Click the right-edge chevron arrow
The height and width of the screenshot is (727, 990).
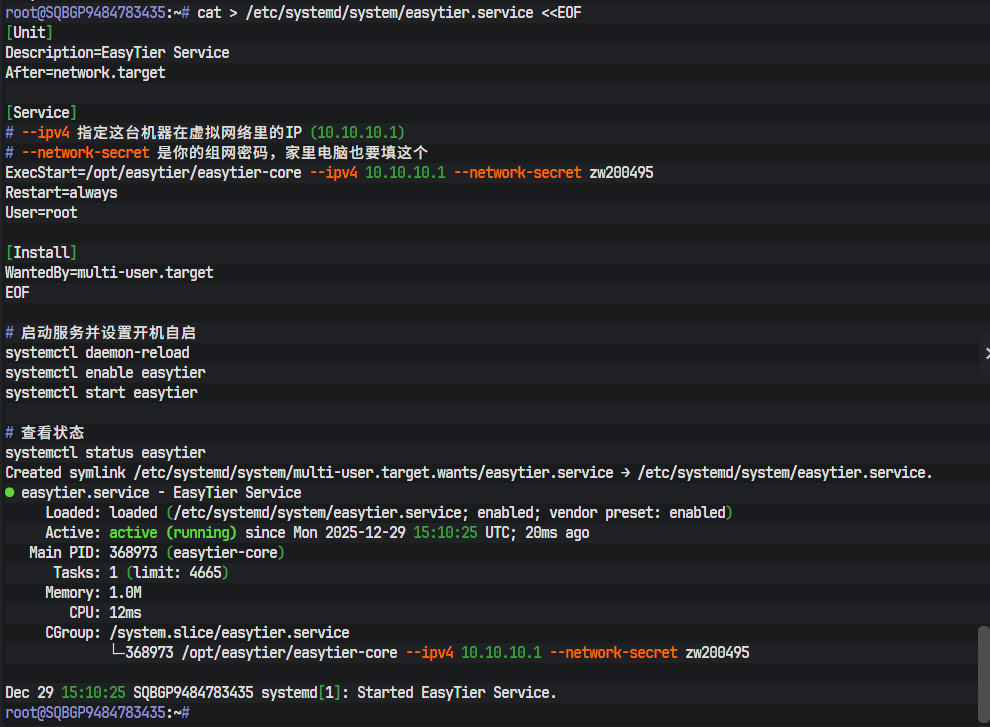pyautogui.click(x=987, y=353)
